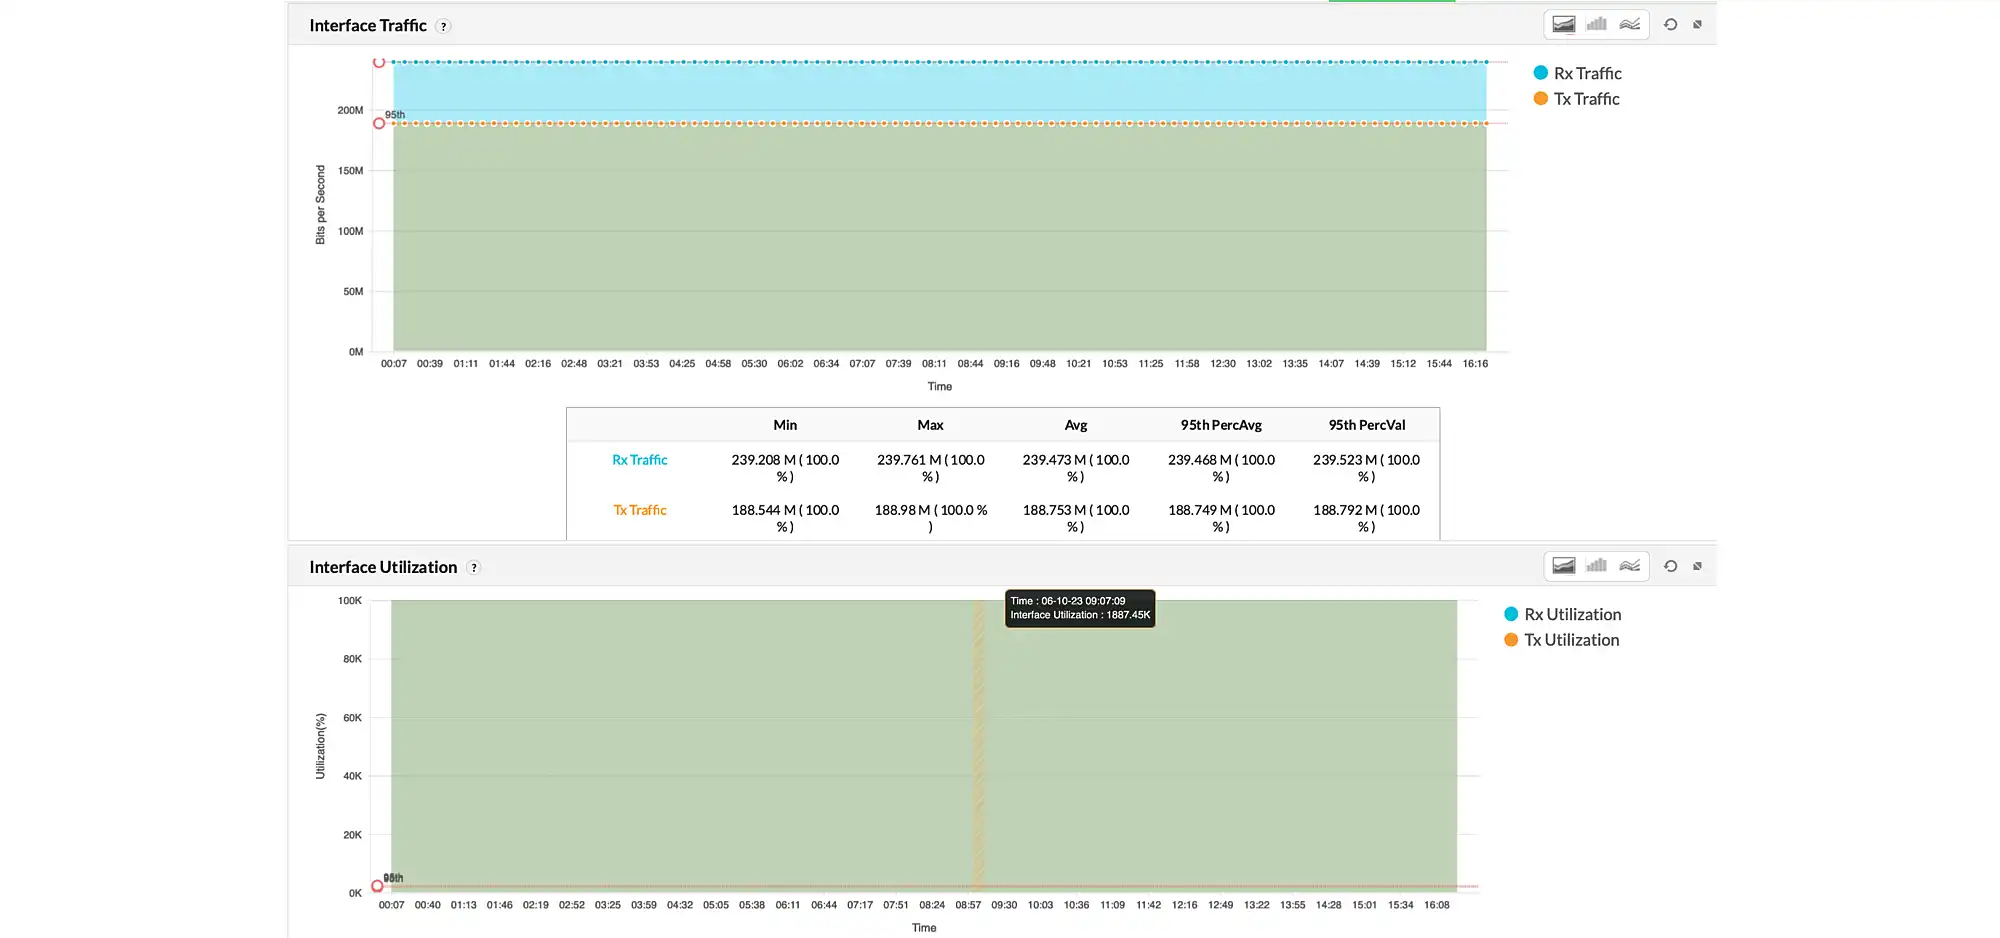Switch Interface Traffic to line chart view
The width and height of the screenshot is (2000, 938).
[x=1630, y=23]
